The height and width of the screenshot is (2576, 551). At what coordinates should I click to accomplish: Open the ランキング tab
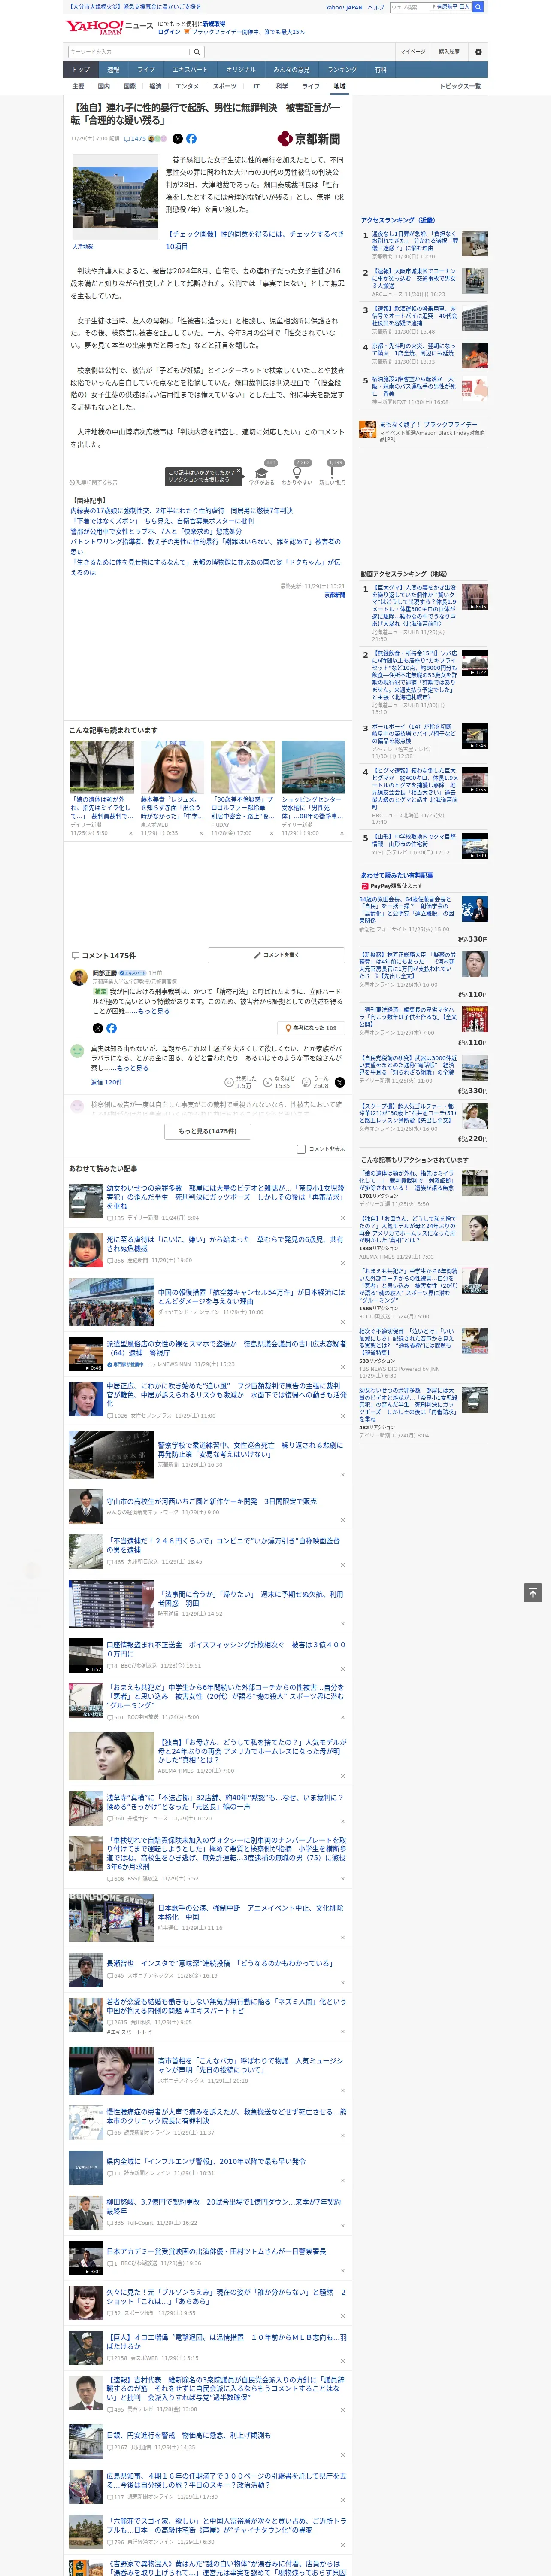coord(342,70)
